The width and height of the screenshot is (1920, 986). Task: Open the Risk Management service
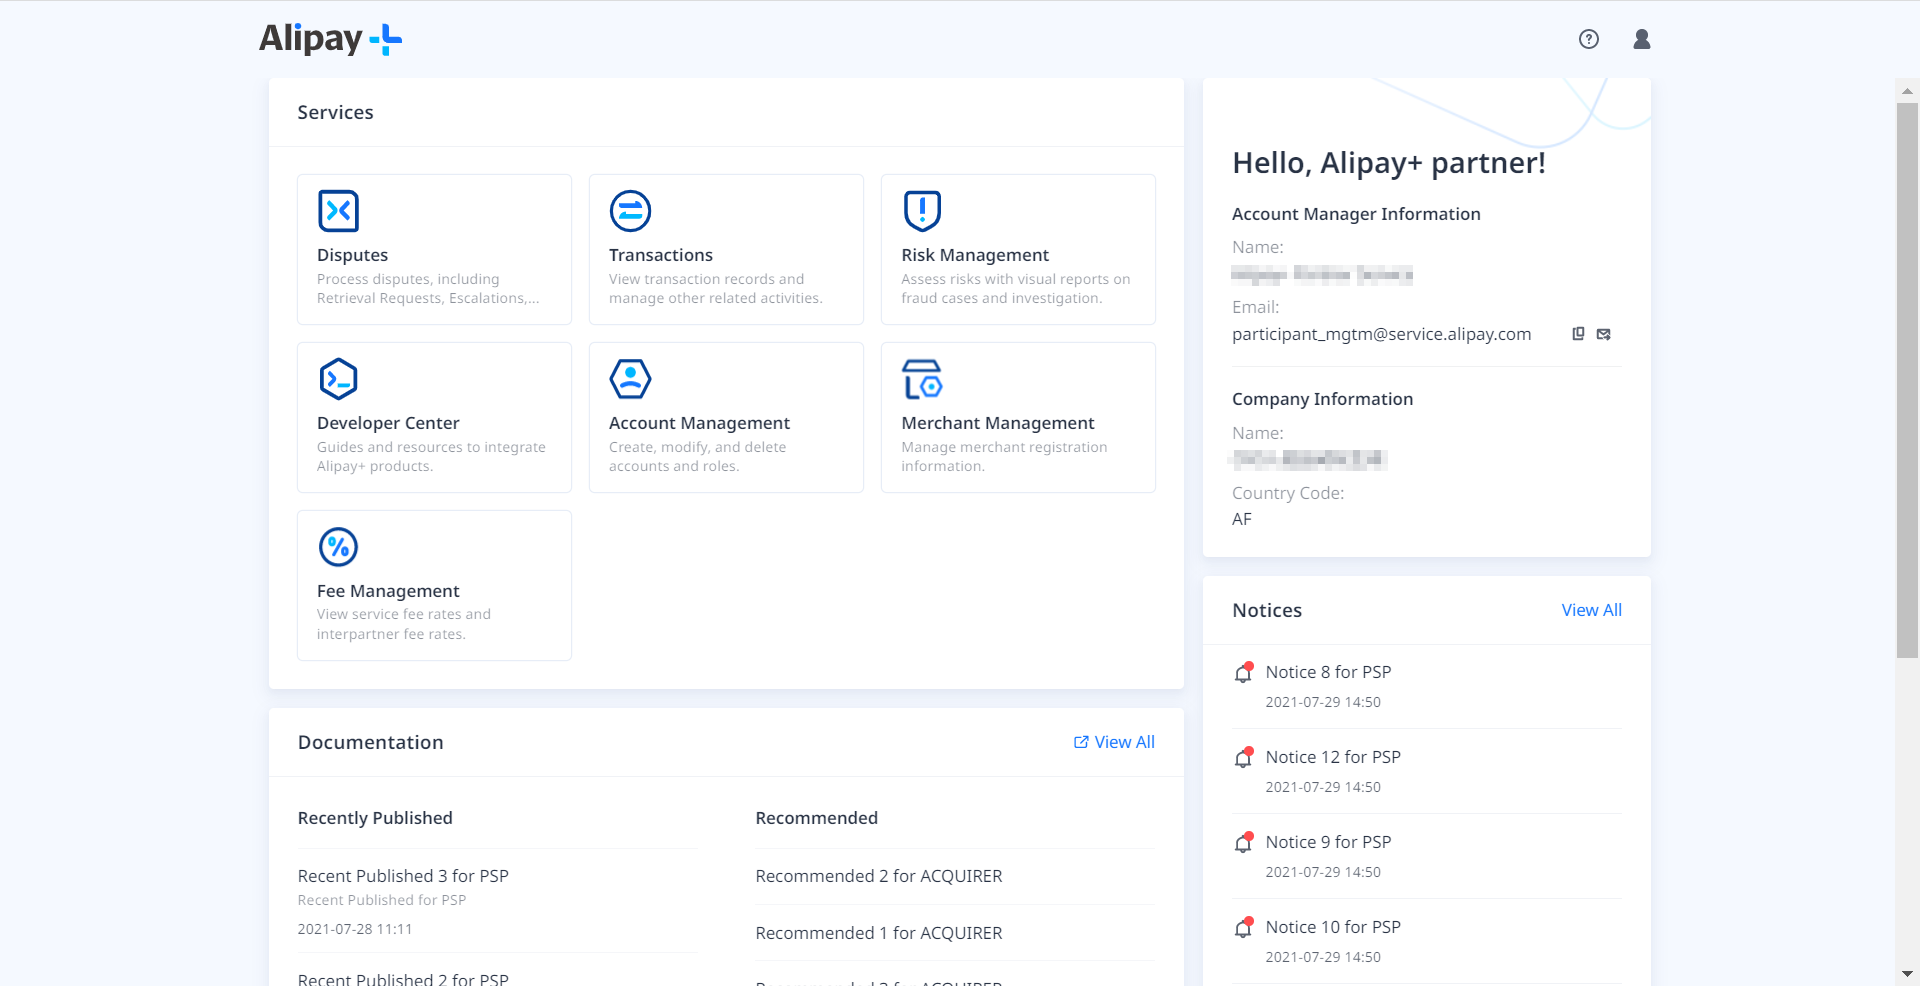tap(1018, 249)
